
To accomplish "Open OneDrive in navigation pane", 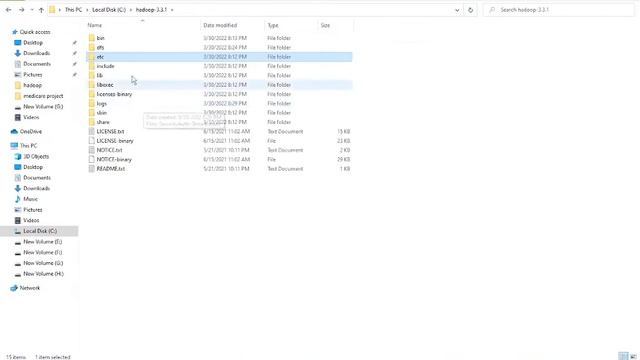I will pyautogui.click(x=31, y=131).
